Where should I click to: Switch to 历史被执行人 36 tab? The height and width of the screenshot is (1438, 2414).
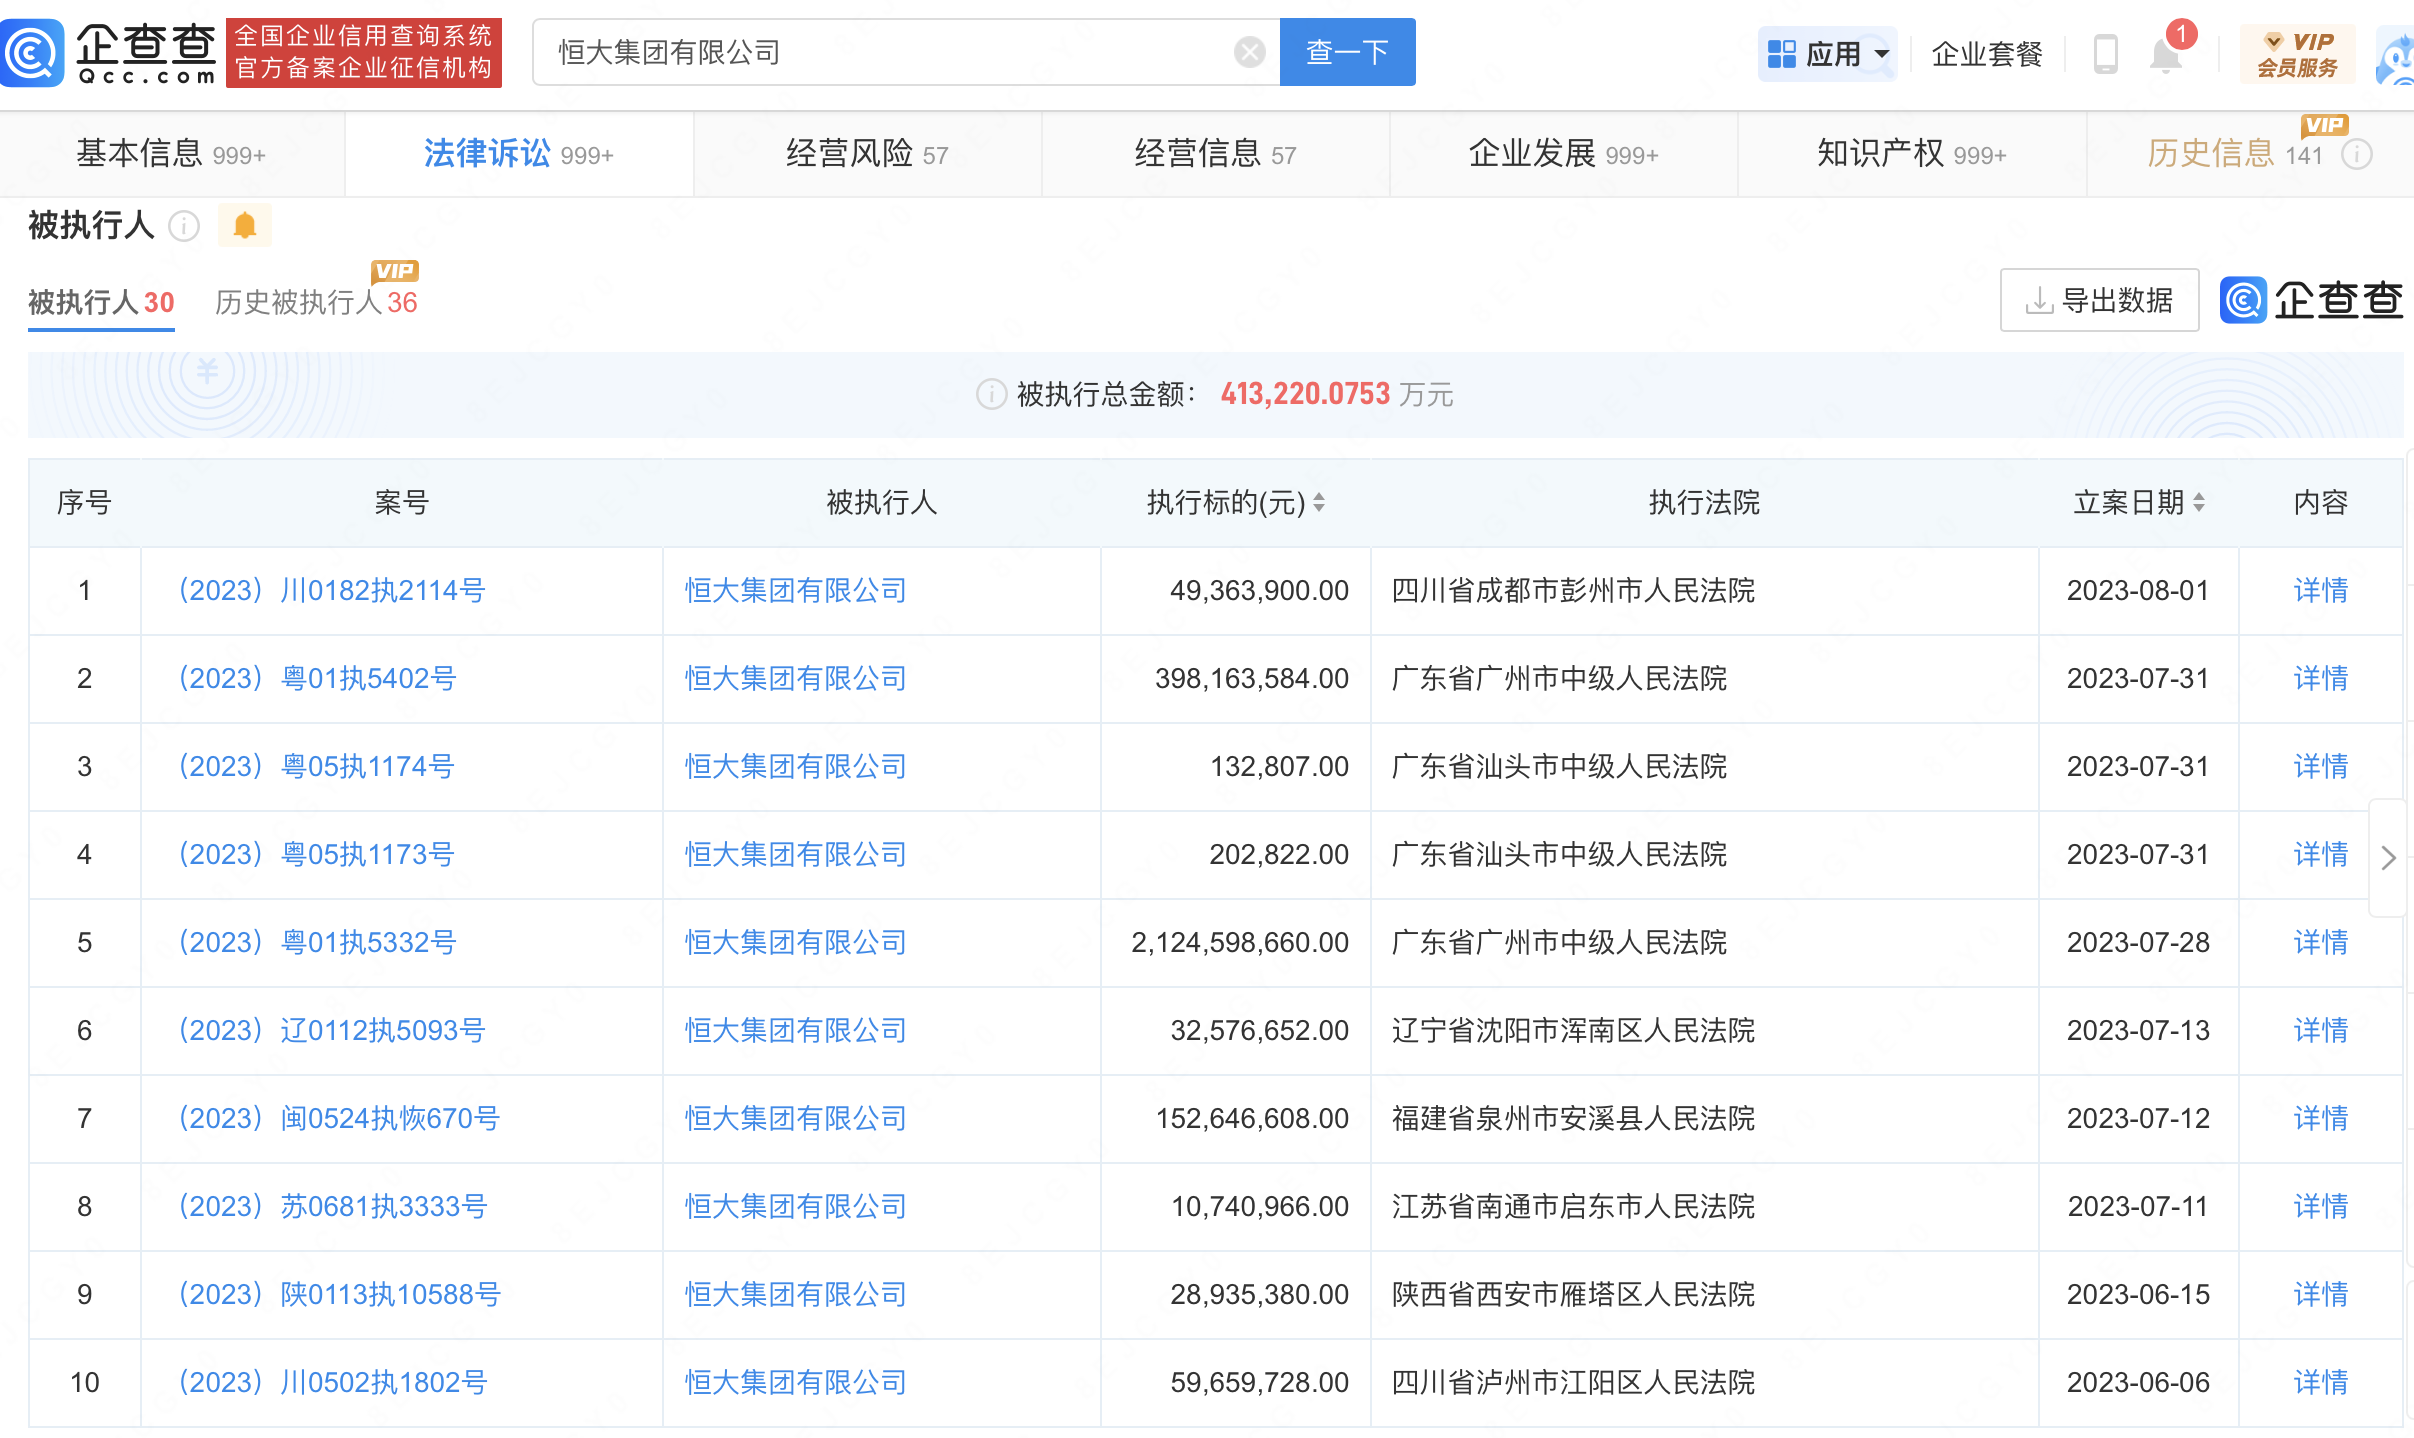pyautogui.click(x=316, y=302)
